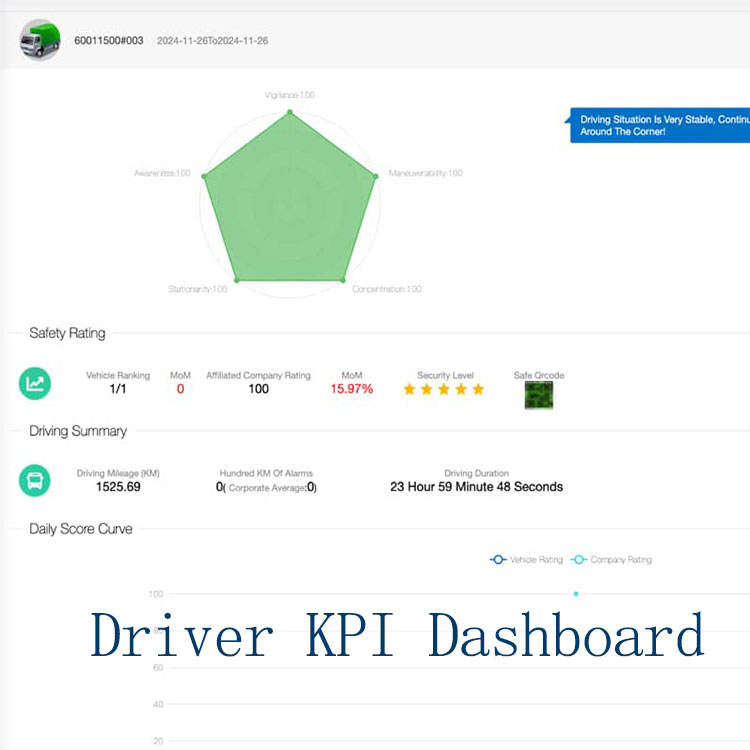
Task: Toggle the Company Rating legend item
Action: [x=611, y=559]
